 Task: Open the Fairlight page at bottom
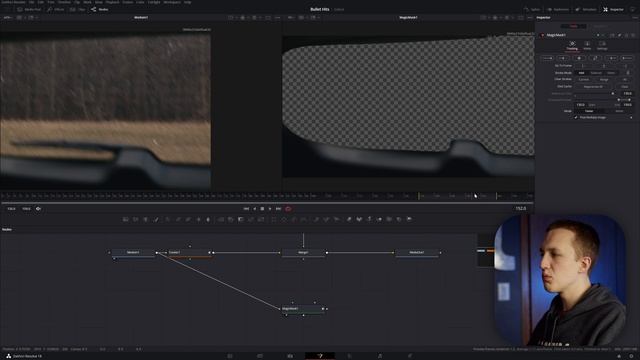tap(380, 356)
